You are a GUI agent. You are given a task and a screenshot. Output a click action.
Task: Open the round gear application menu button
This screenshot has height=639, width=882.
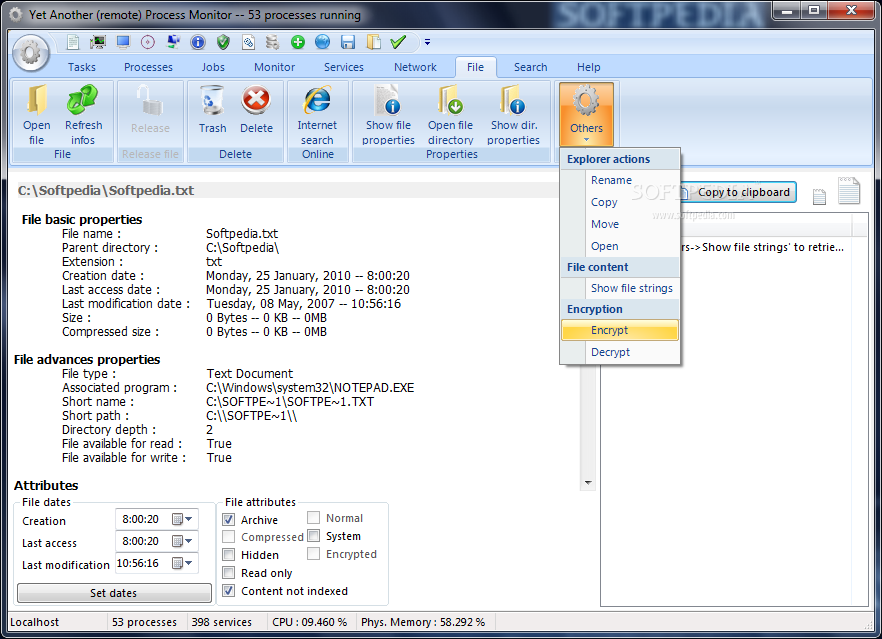(30, 53)
